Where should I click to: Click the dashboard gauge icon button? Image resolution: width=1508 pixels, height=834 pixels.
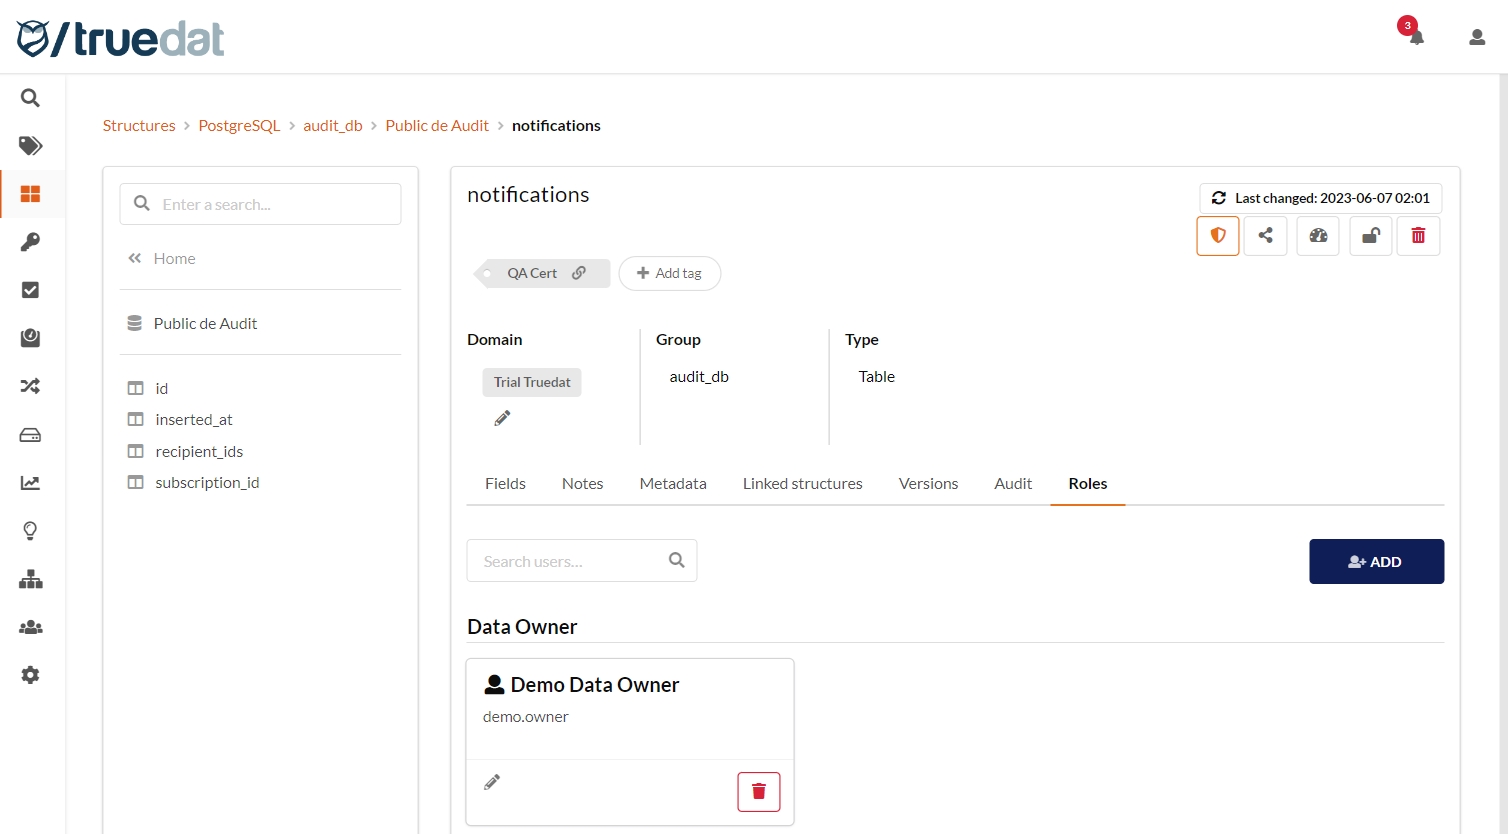pyautogui.click(x=1318, y=236)
